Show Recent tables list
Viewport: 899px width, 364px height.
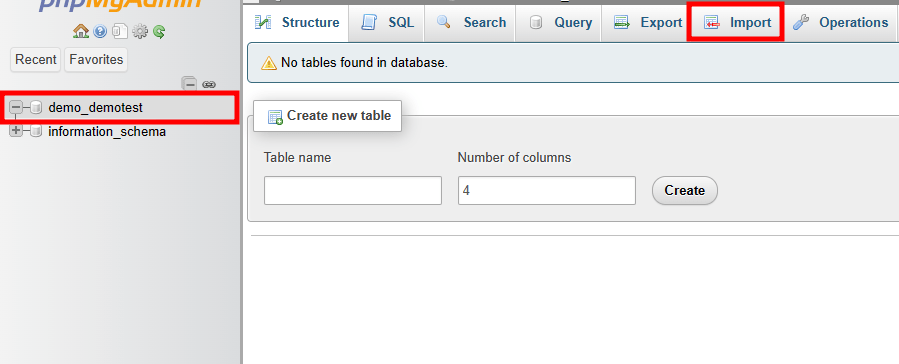pos(36,60)
